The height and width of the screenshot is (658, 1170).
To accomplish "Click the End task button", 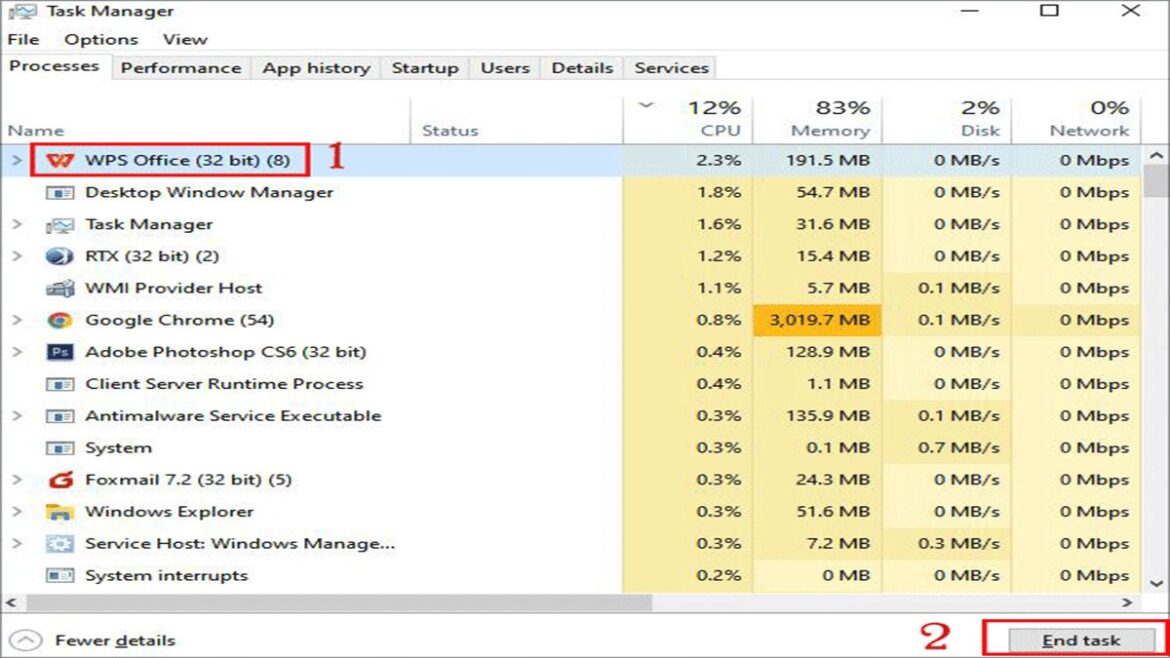I will click(x=1083, y=639).
